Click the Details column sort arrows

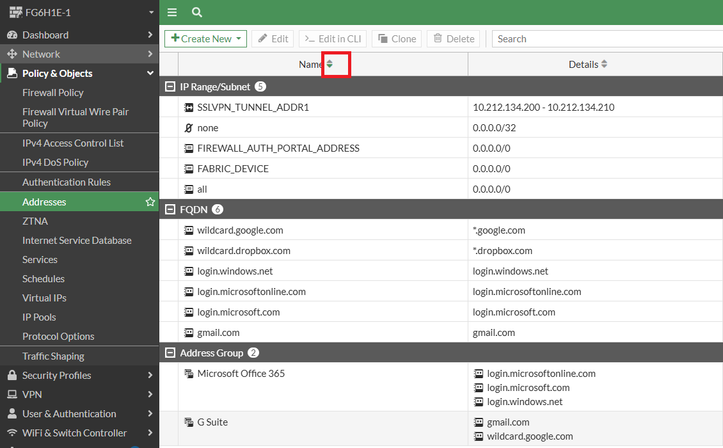click(x=604, y=64)
